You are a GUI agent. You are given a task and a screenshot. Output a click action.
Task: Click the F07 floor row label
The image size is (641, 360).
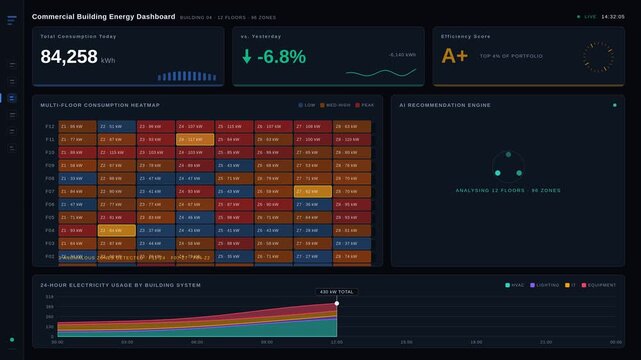pos(50,191)
